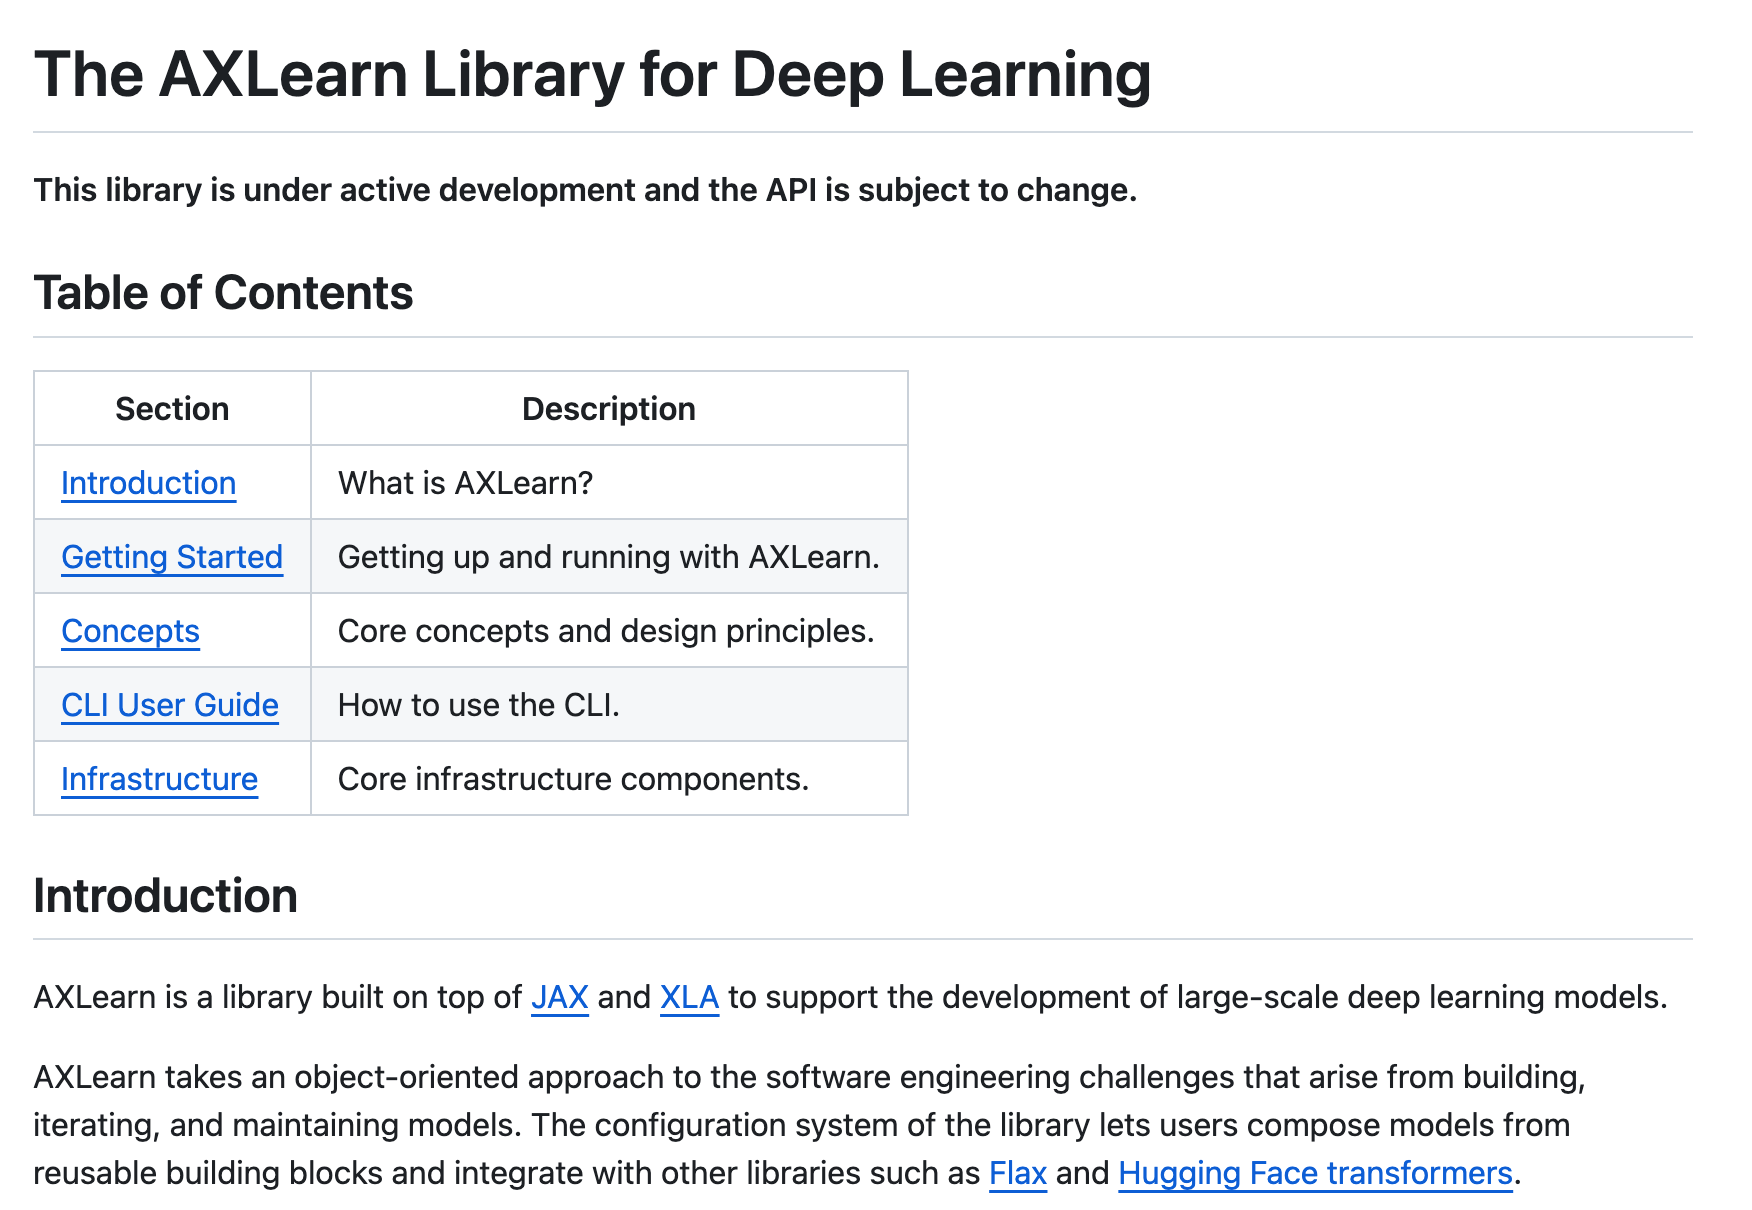Open the Infrastructure link
This screenshot has width=1752, height=1210.
coord(159,779)
